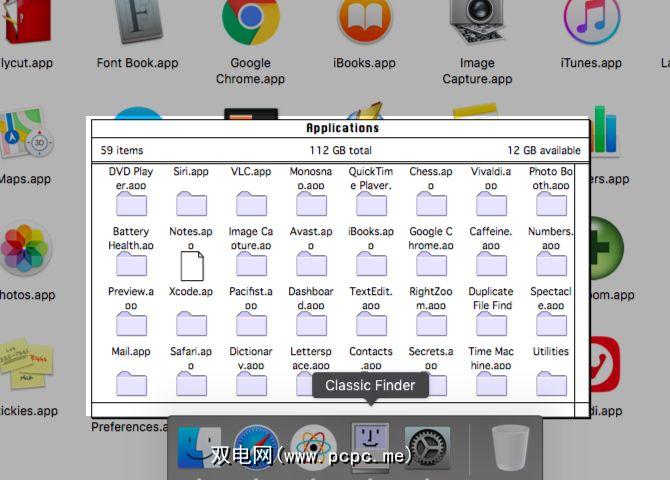Image resolution: width=670 pixels, height=480 pixels.
Task: Click the Dictionary.app folder icon
Action: pos(251,383)
